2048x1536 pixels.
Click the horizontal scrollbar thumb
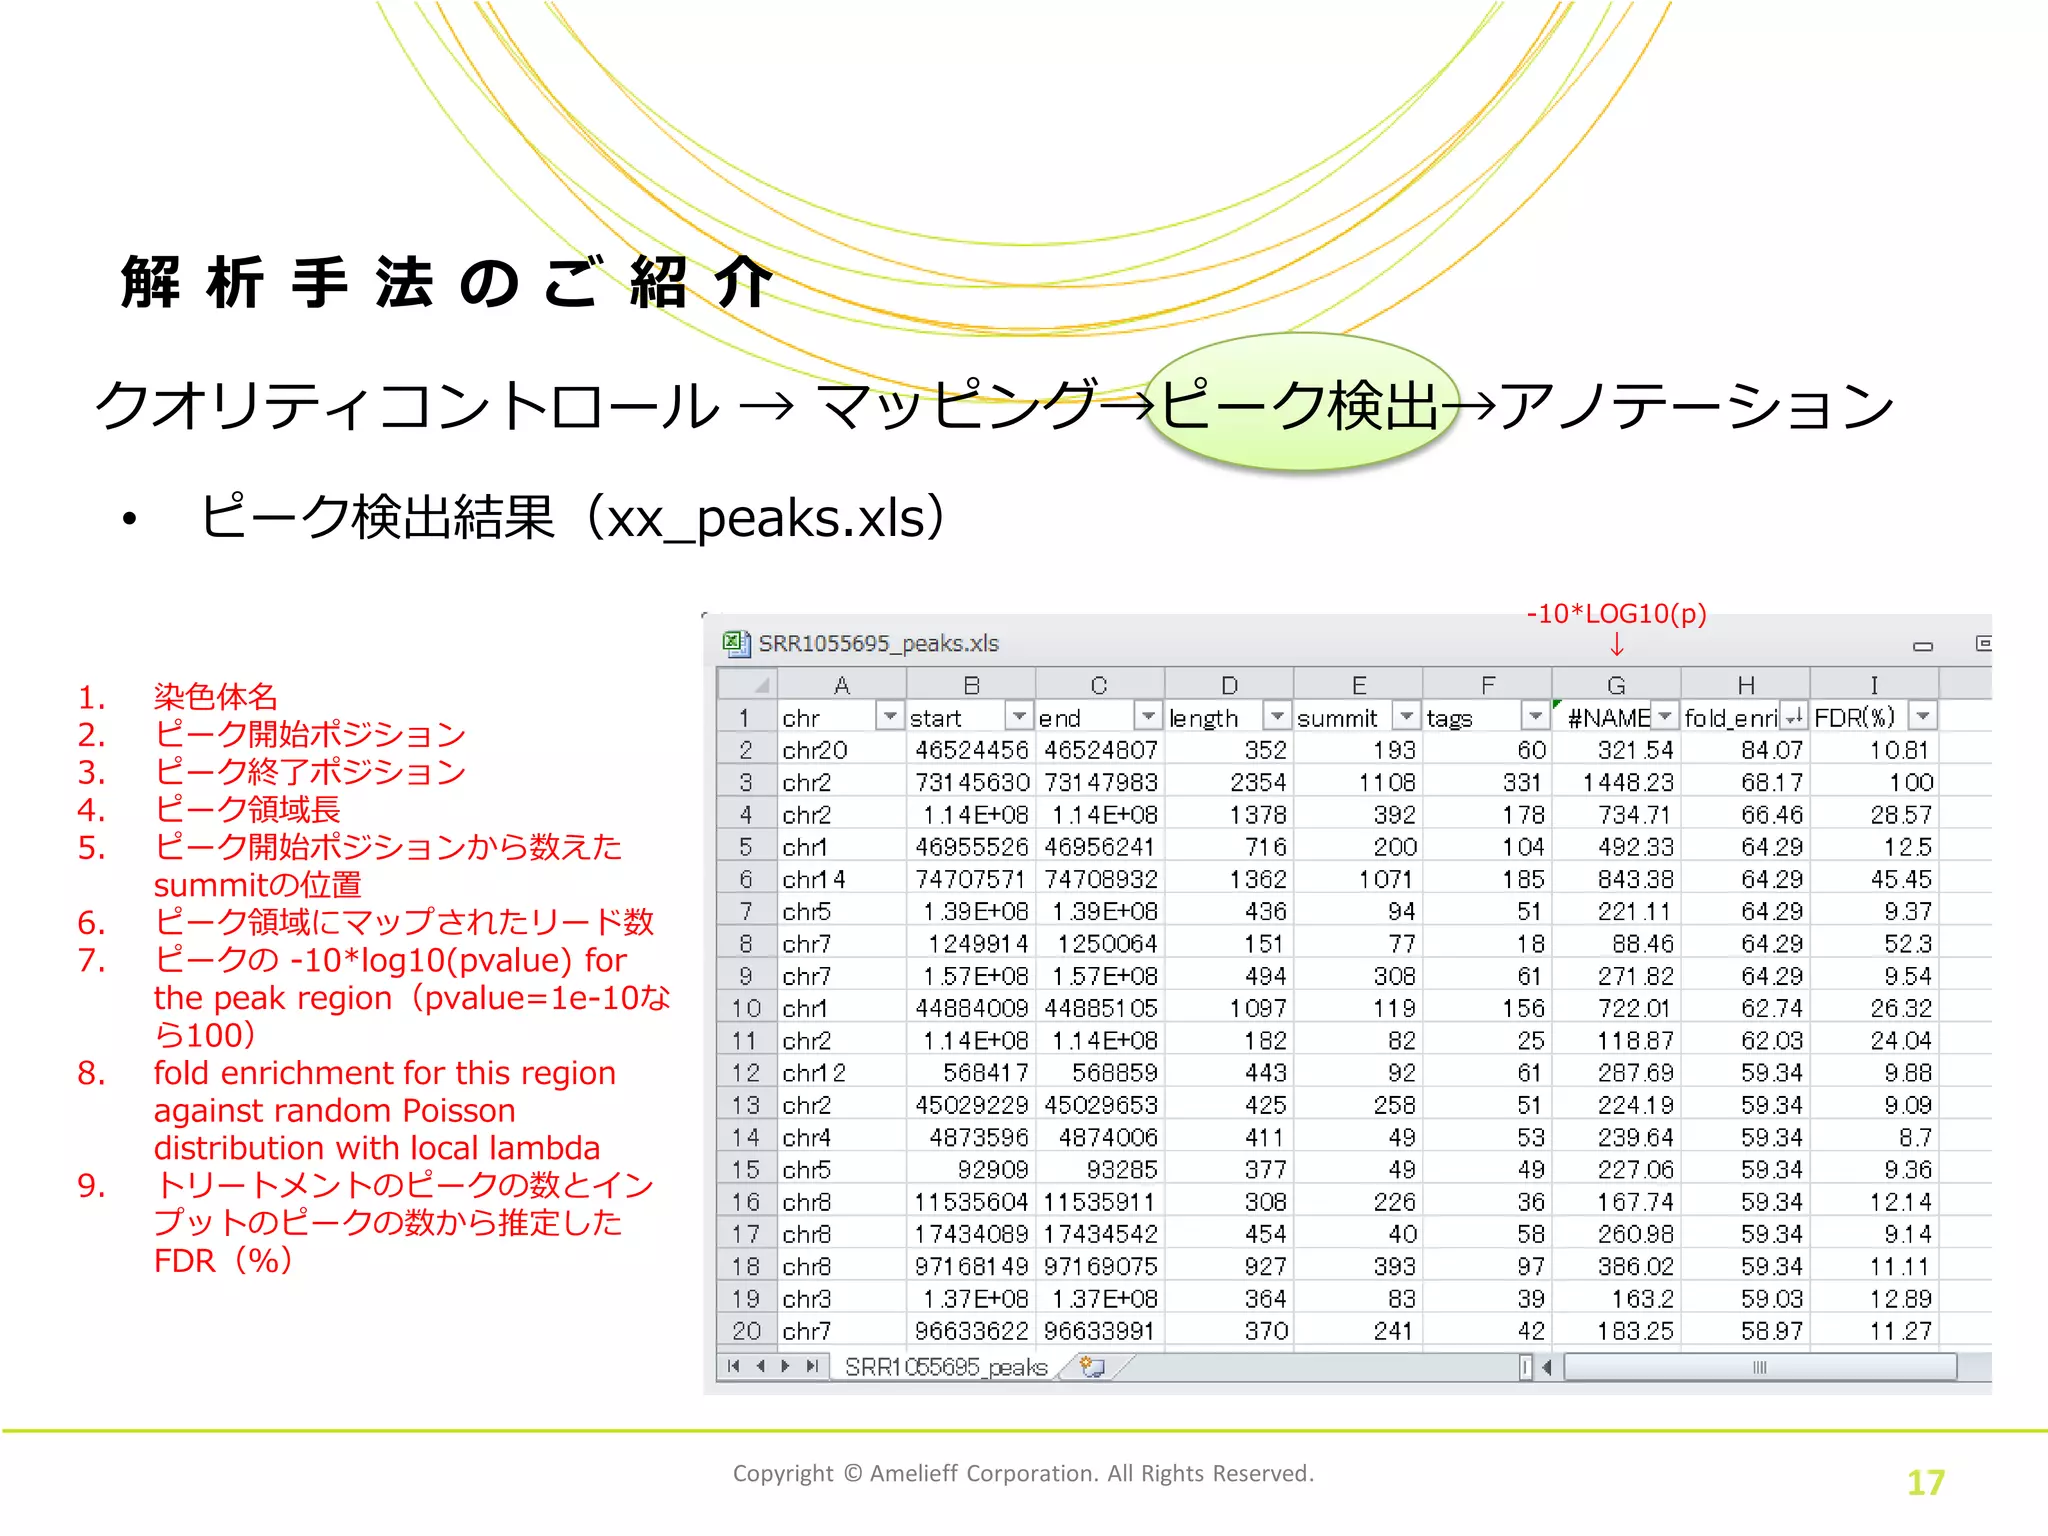1760,1367
